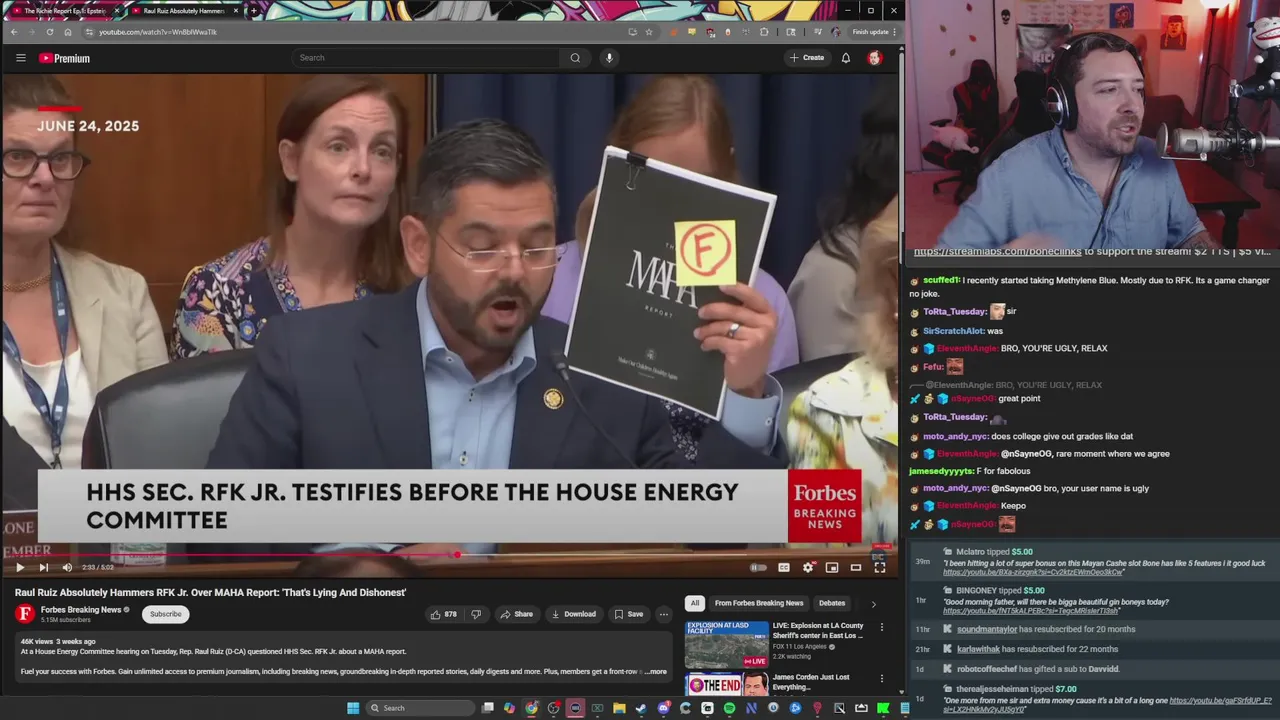Toggle closed captions in player
Viewport: 1280px width, 720px height.
pyautogui.click(x=783, y=567)
